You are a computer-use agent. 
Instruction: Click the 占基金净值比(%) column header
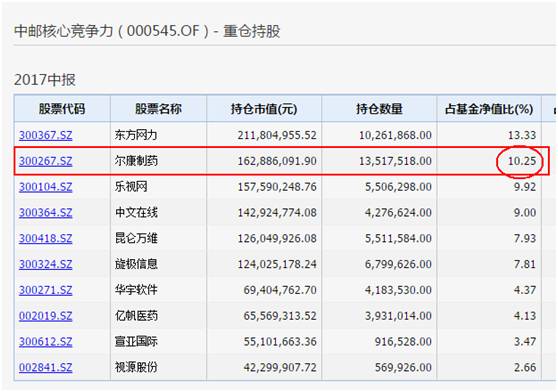(x=489, y=109)
